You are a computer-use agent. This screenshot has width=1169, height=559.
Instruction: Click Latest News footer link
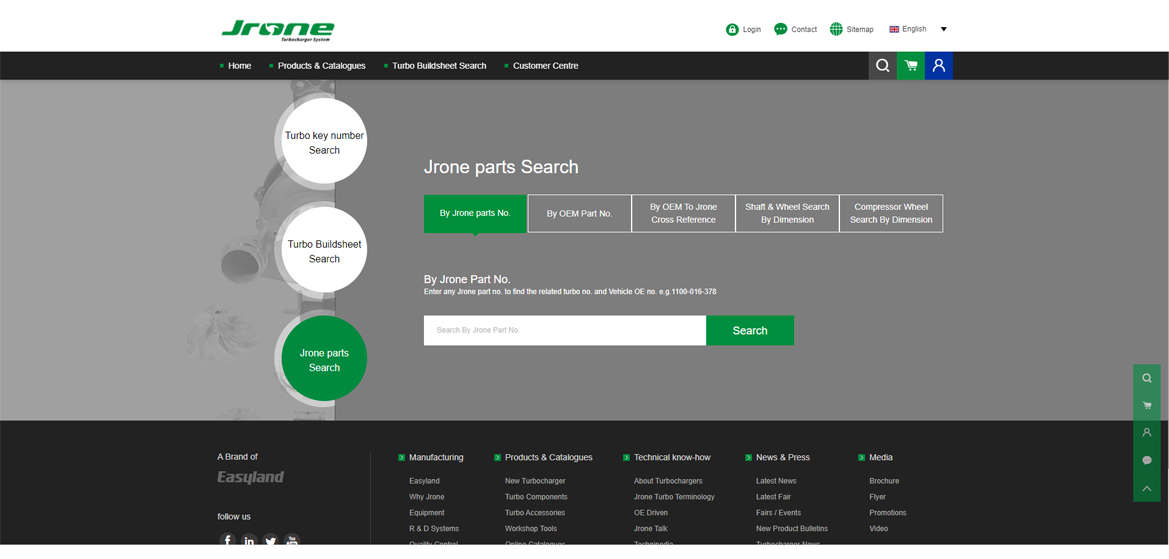[776, 481]
